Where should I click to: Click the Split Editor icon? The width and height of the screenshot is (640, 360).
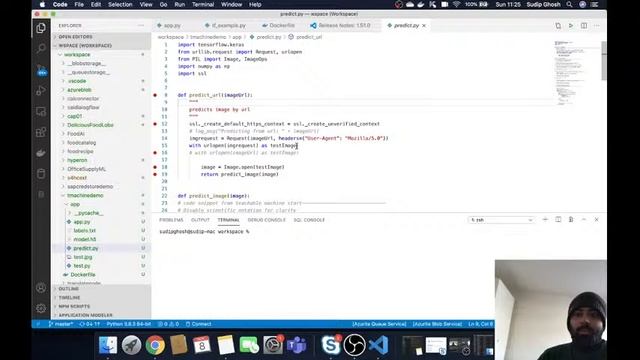[584, 26]
